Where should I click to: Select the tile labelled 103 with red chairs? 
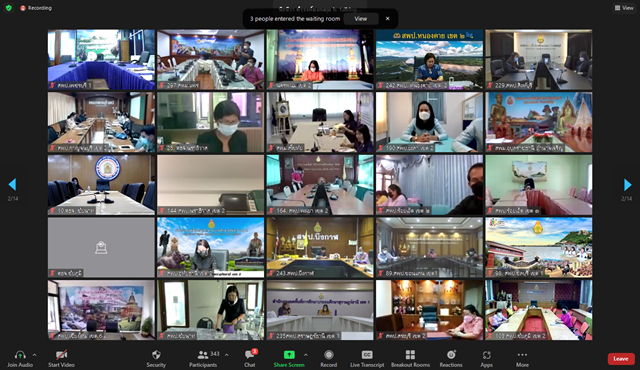539,310
